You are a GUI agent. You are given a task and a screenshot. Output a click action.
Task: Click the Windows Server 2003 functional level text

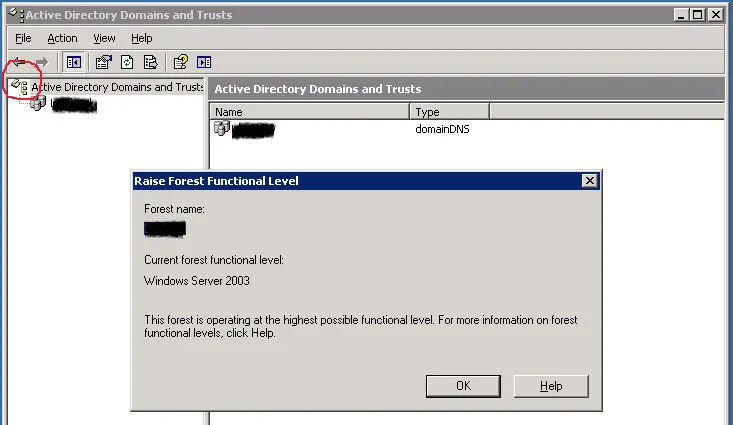pyautogui.click(x=197, y=281)
